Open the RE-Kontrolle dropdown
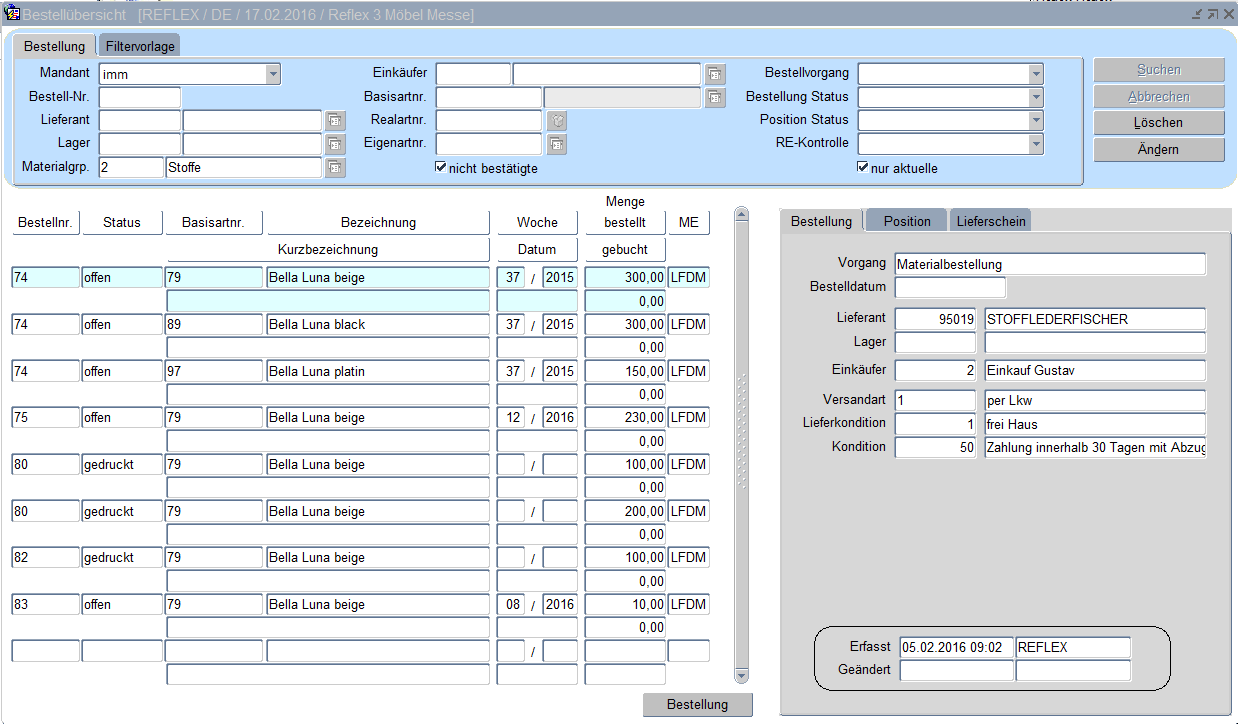 pyautogui.click(x=1035, y=144)
